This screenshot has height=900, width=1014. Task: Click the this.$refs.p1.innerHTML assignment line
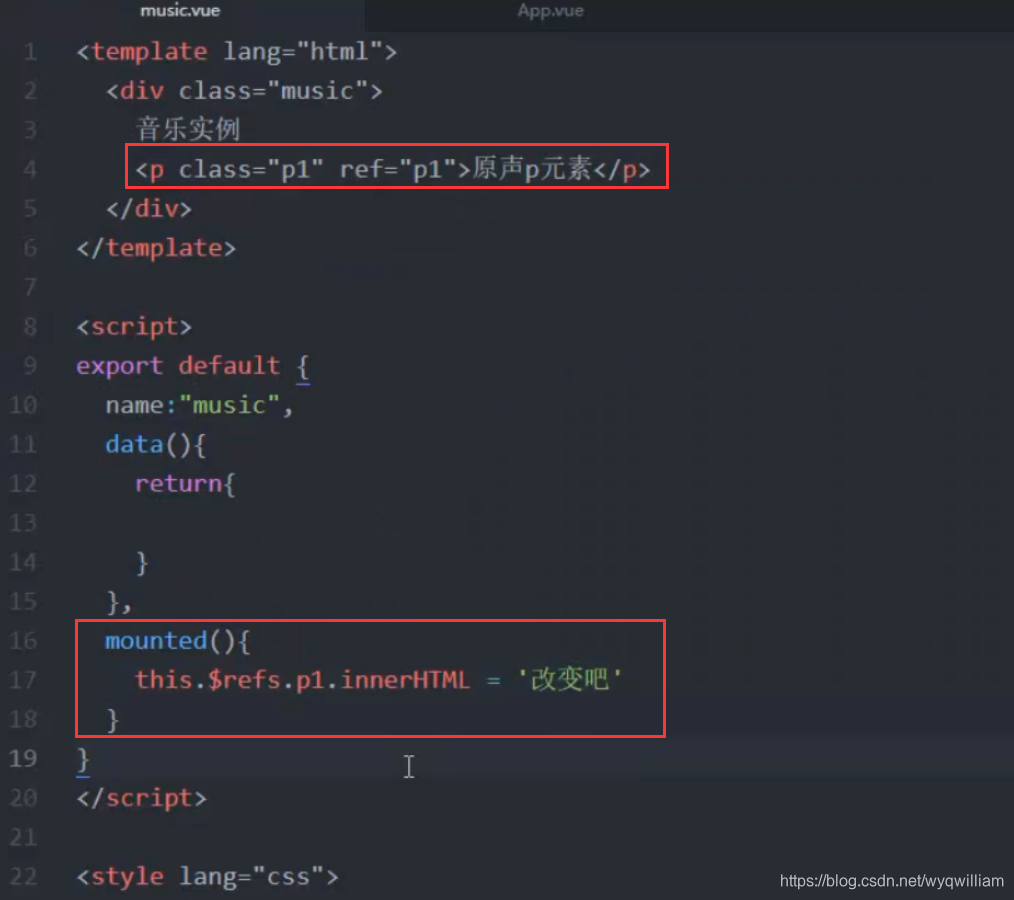point(378,680)
